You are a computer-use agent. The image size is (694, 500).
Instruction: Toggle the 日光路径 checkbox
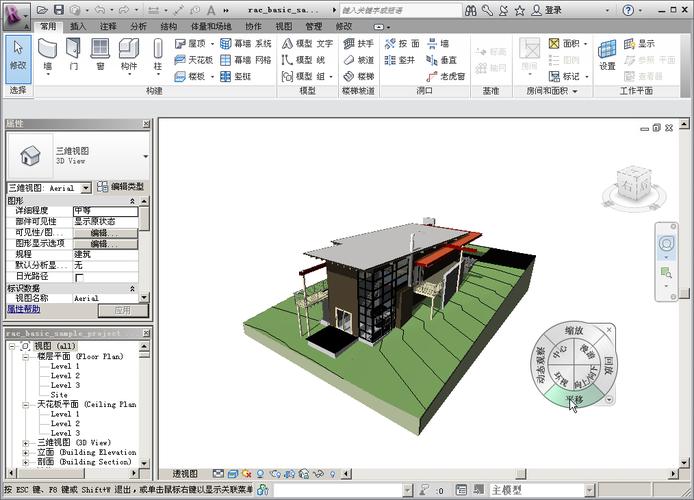[x=80, y=277]
